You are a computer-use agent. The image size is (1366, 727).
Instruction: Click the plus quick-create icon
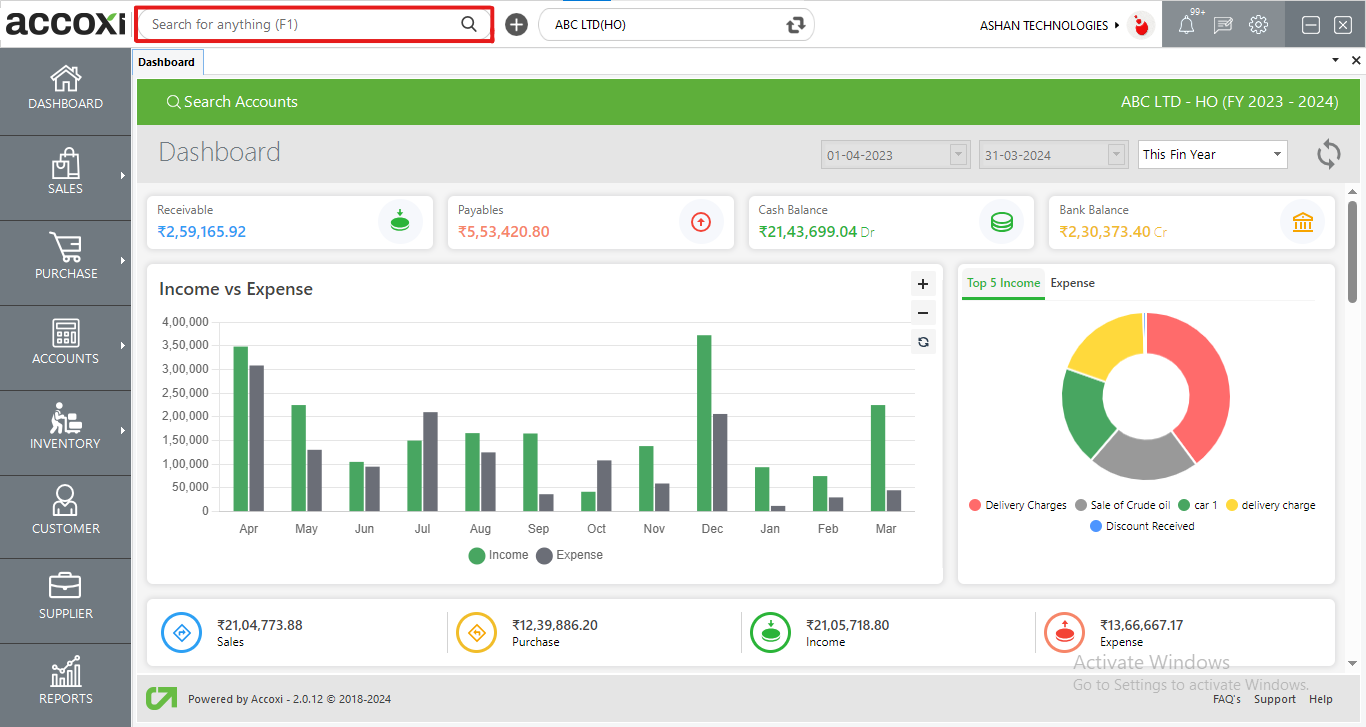tap(516, 25)
